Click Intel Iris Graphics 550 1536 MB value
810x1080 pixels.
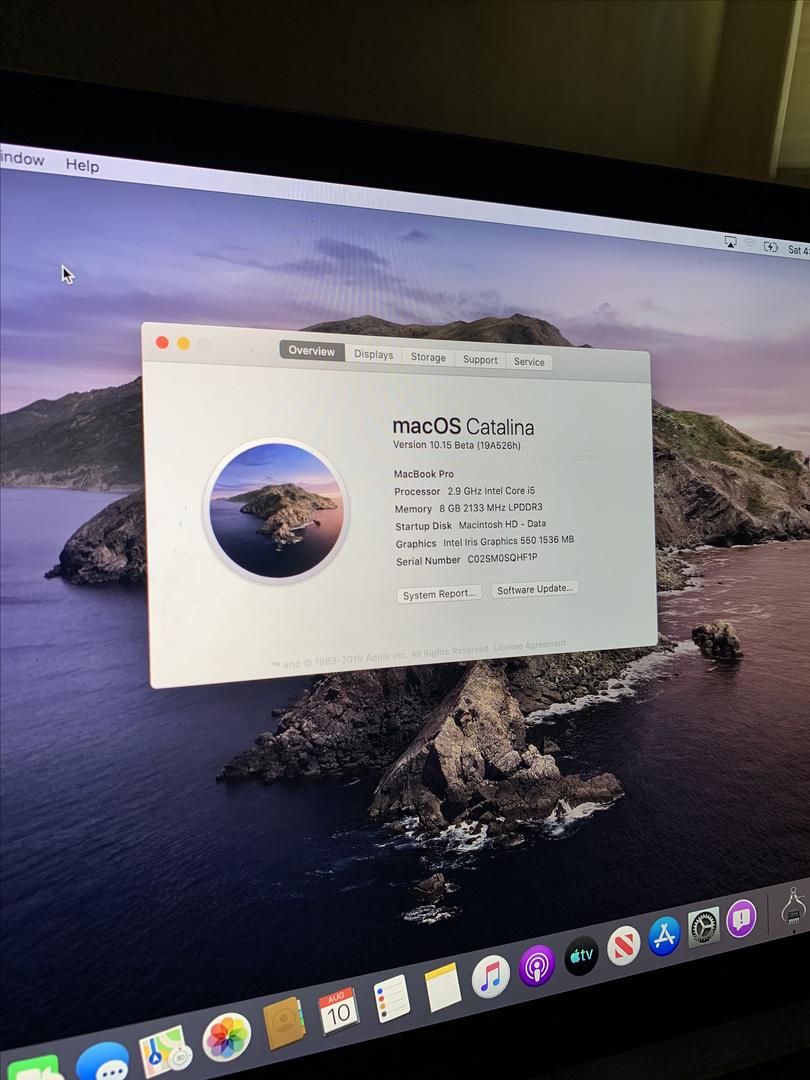[508, 541]
